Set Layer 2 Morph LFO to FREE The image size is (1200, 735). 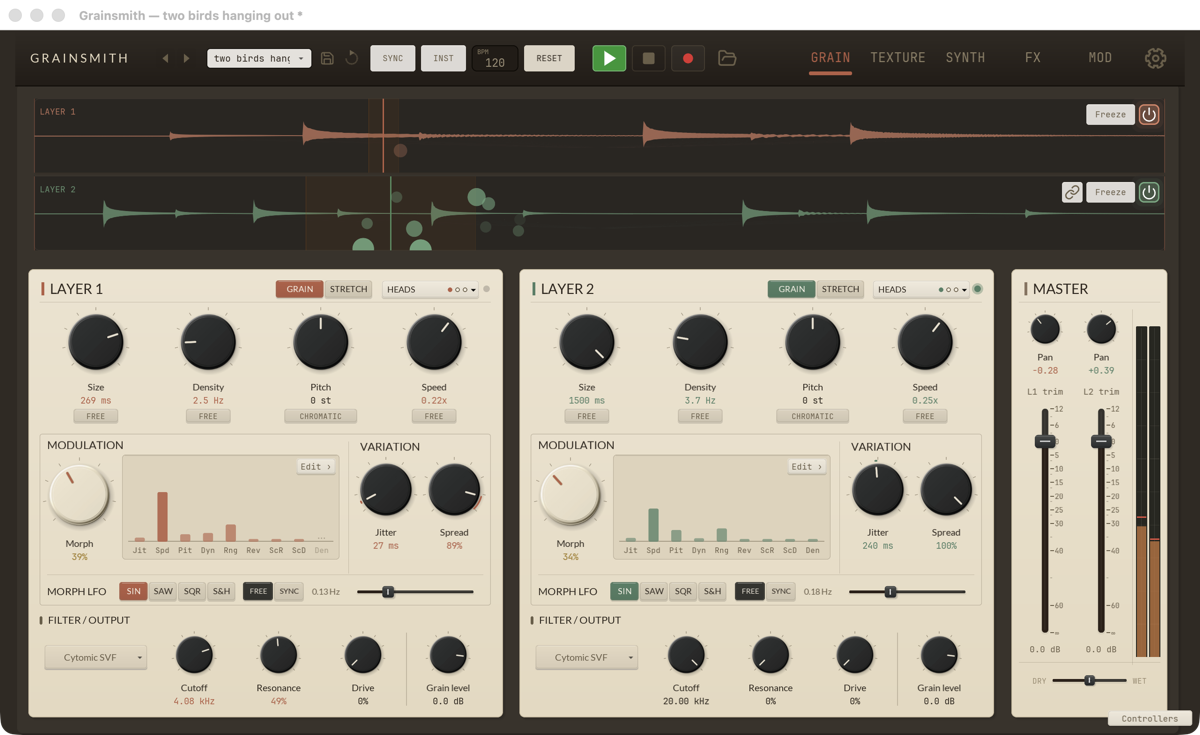[x=749, y=591]
